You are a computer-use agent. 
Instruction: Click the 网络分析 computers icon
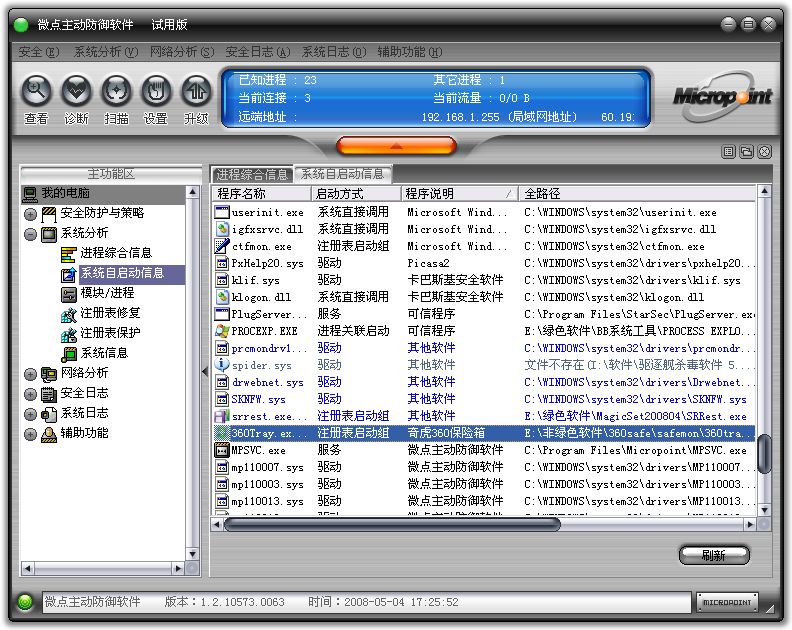pyautogui.click(x=49, y=374)
